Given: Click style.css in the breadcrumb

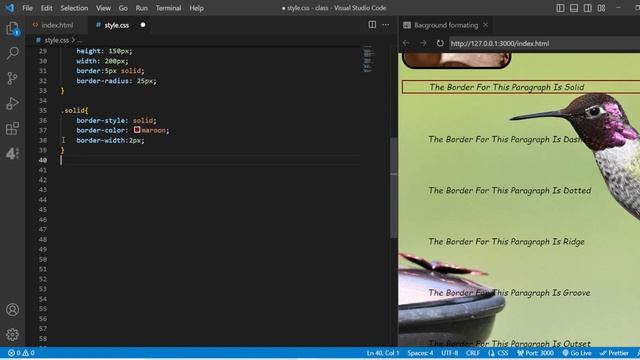Looking at the screenshot, I should pyautogui.click(x=56, y=40).
